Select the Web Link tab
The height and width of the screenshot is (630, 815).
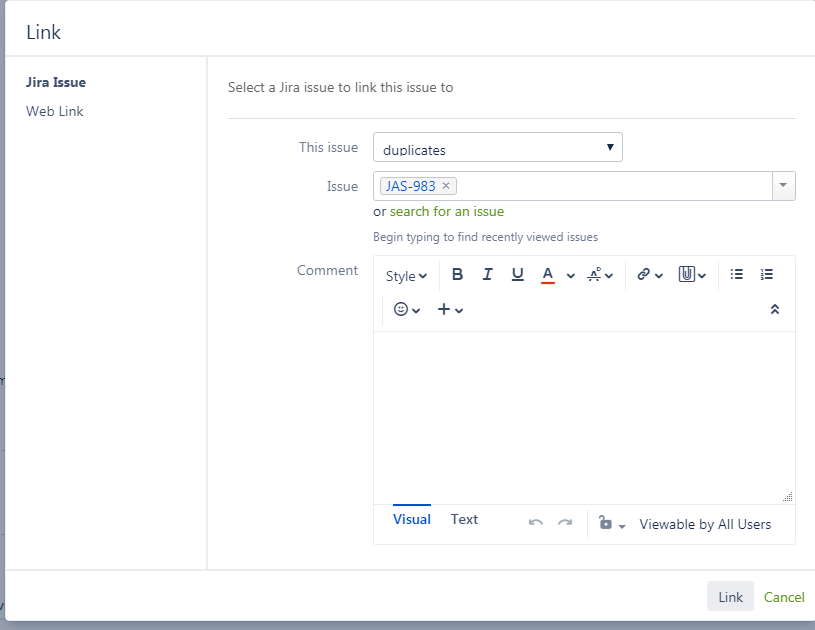(55, 111)
